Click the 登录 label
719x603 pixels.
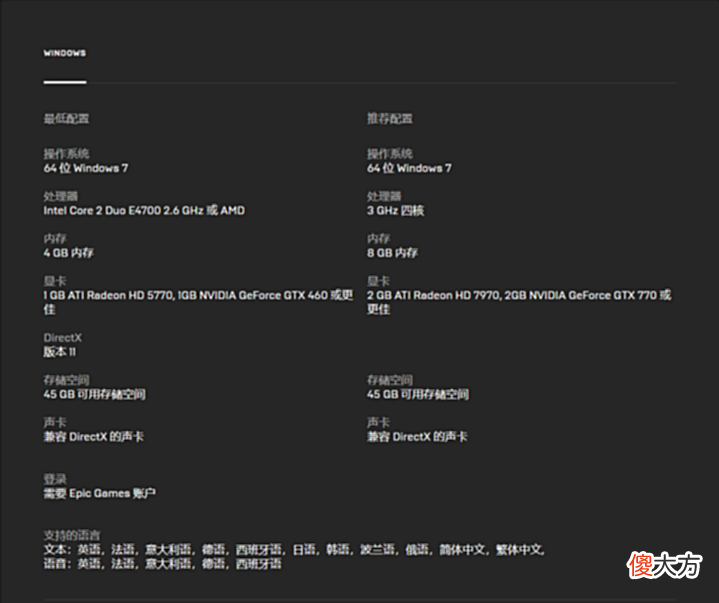tap(55, 479)
